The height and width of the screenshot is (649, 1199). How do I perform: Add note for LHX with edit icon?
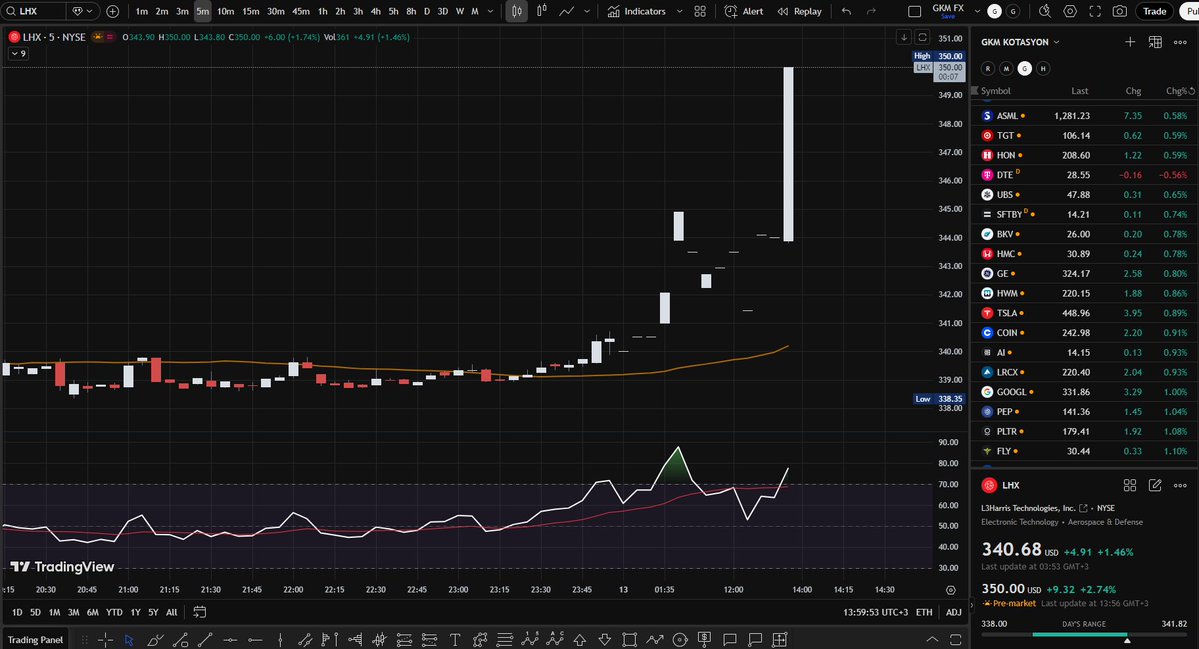[x=1155, y=485]
